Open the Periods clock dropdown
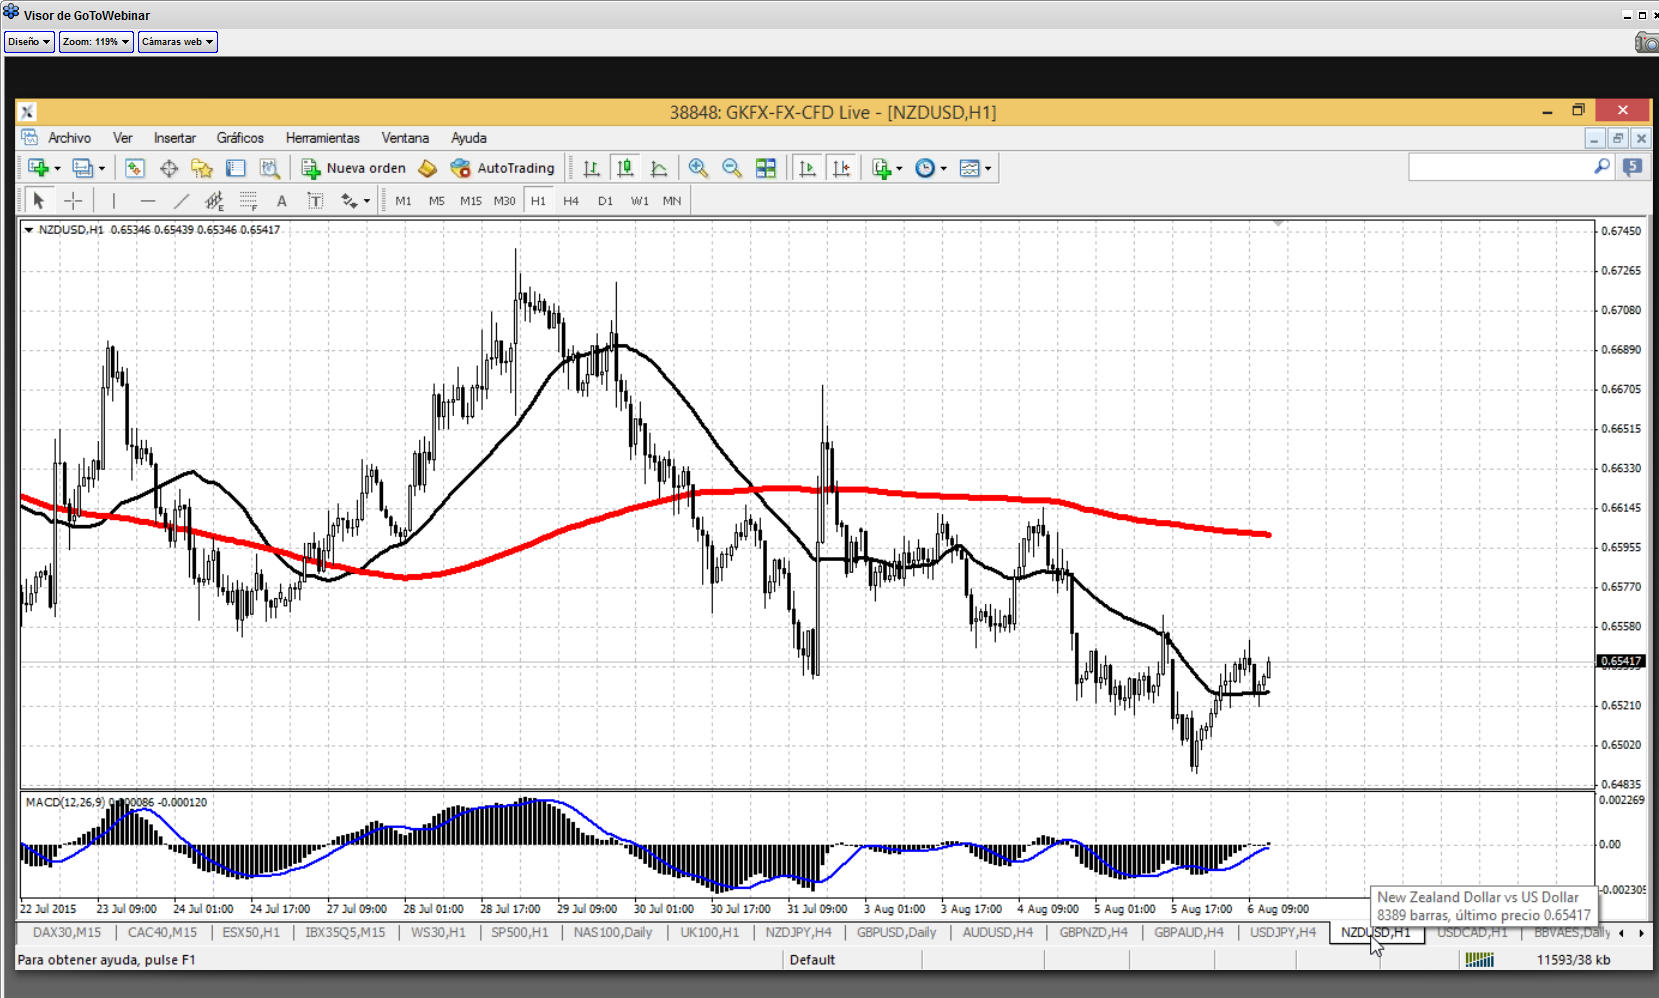The width and height of the screenshot is (1659, 998). [931, 168]
